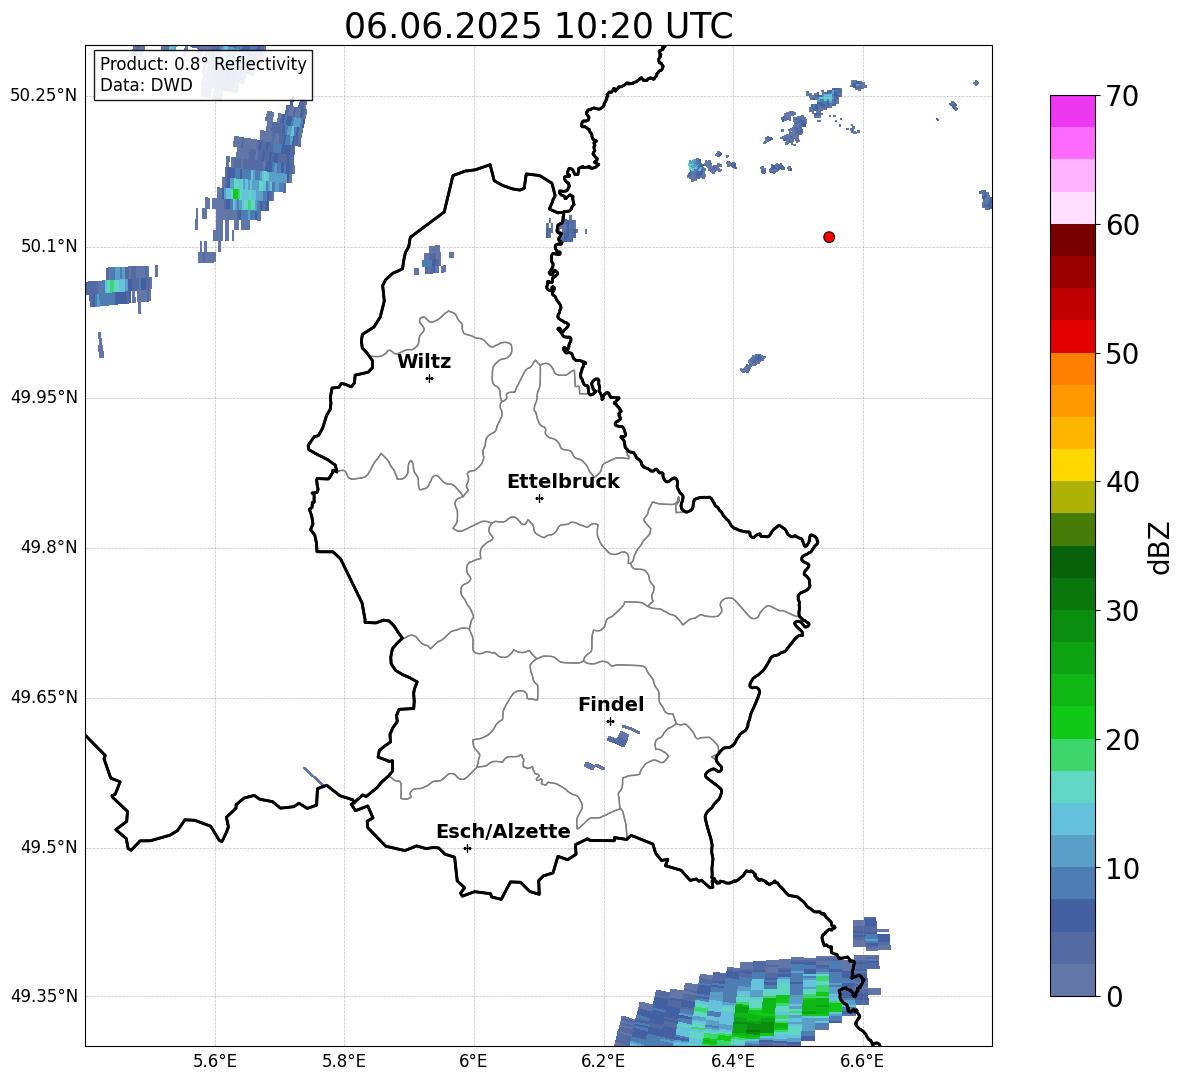The width and height of the screenshot is (1184, 1081).
Task: Click the 49.95°N latitude label
Action: [44, 397]
